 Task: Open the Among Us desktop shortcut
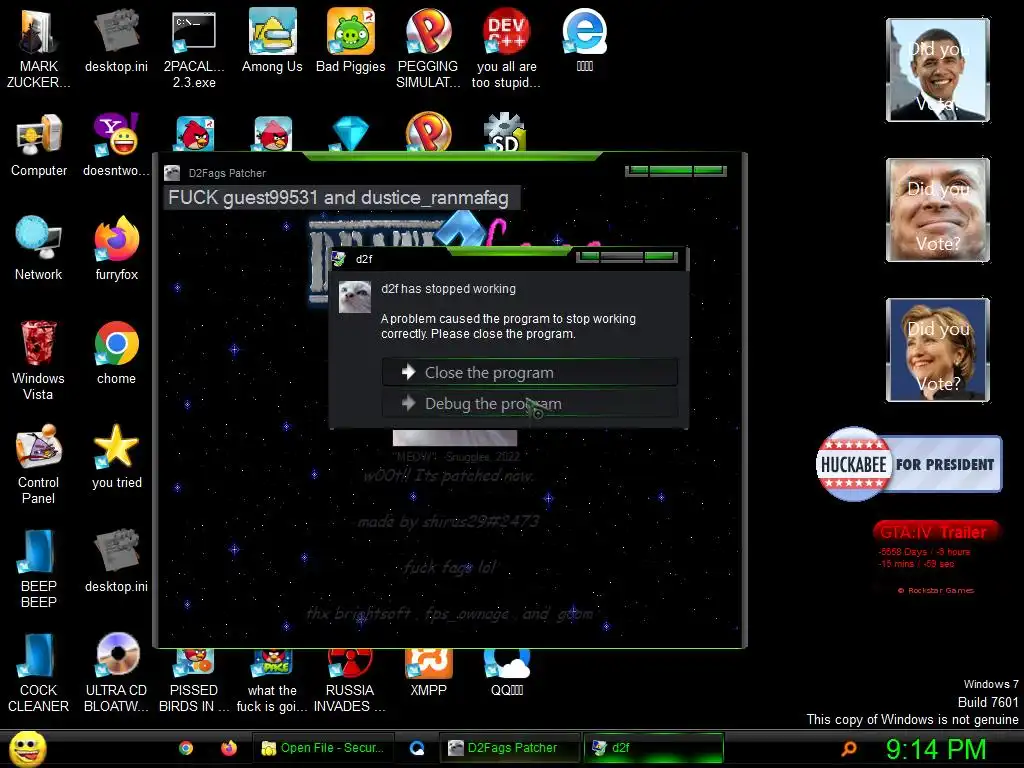pos(272,40)
